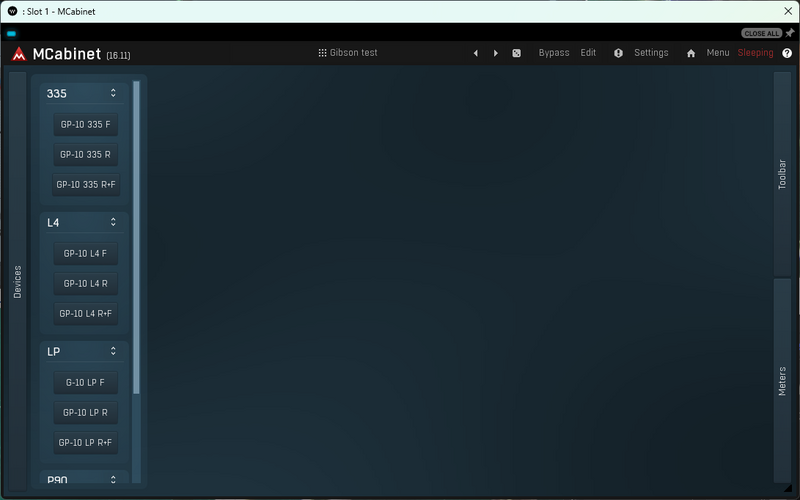Select the GP-10 L4 F device
The height and width of the screenshot is (500, 800).
tap(86, 254)
